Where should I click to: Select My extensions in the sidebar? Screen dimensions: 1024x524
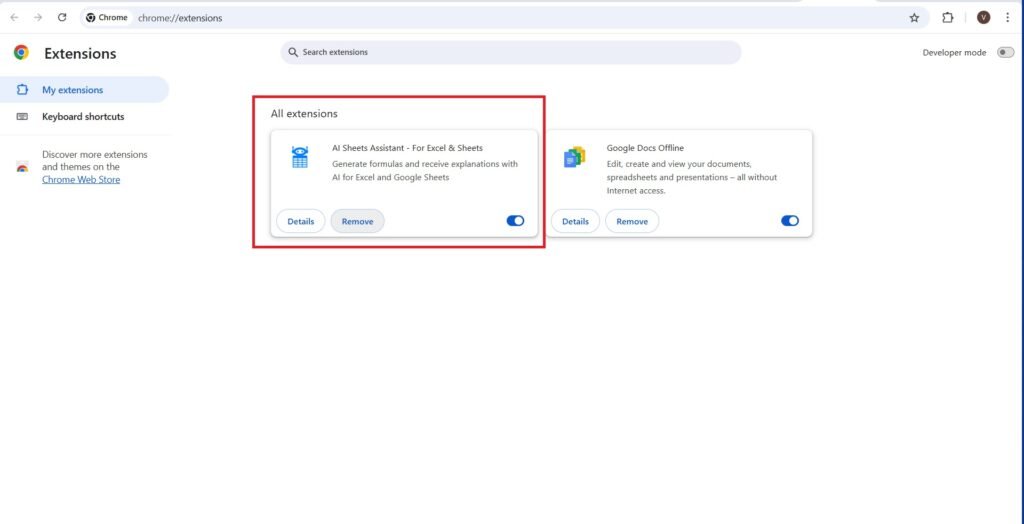(72, 90)
